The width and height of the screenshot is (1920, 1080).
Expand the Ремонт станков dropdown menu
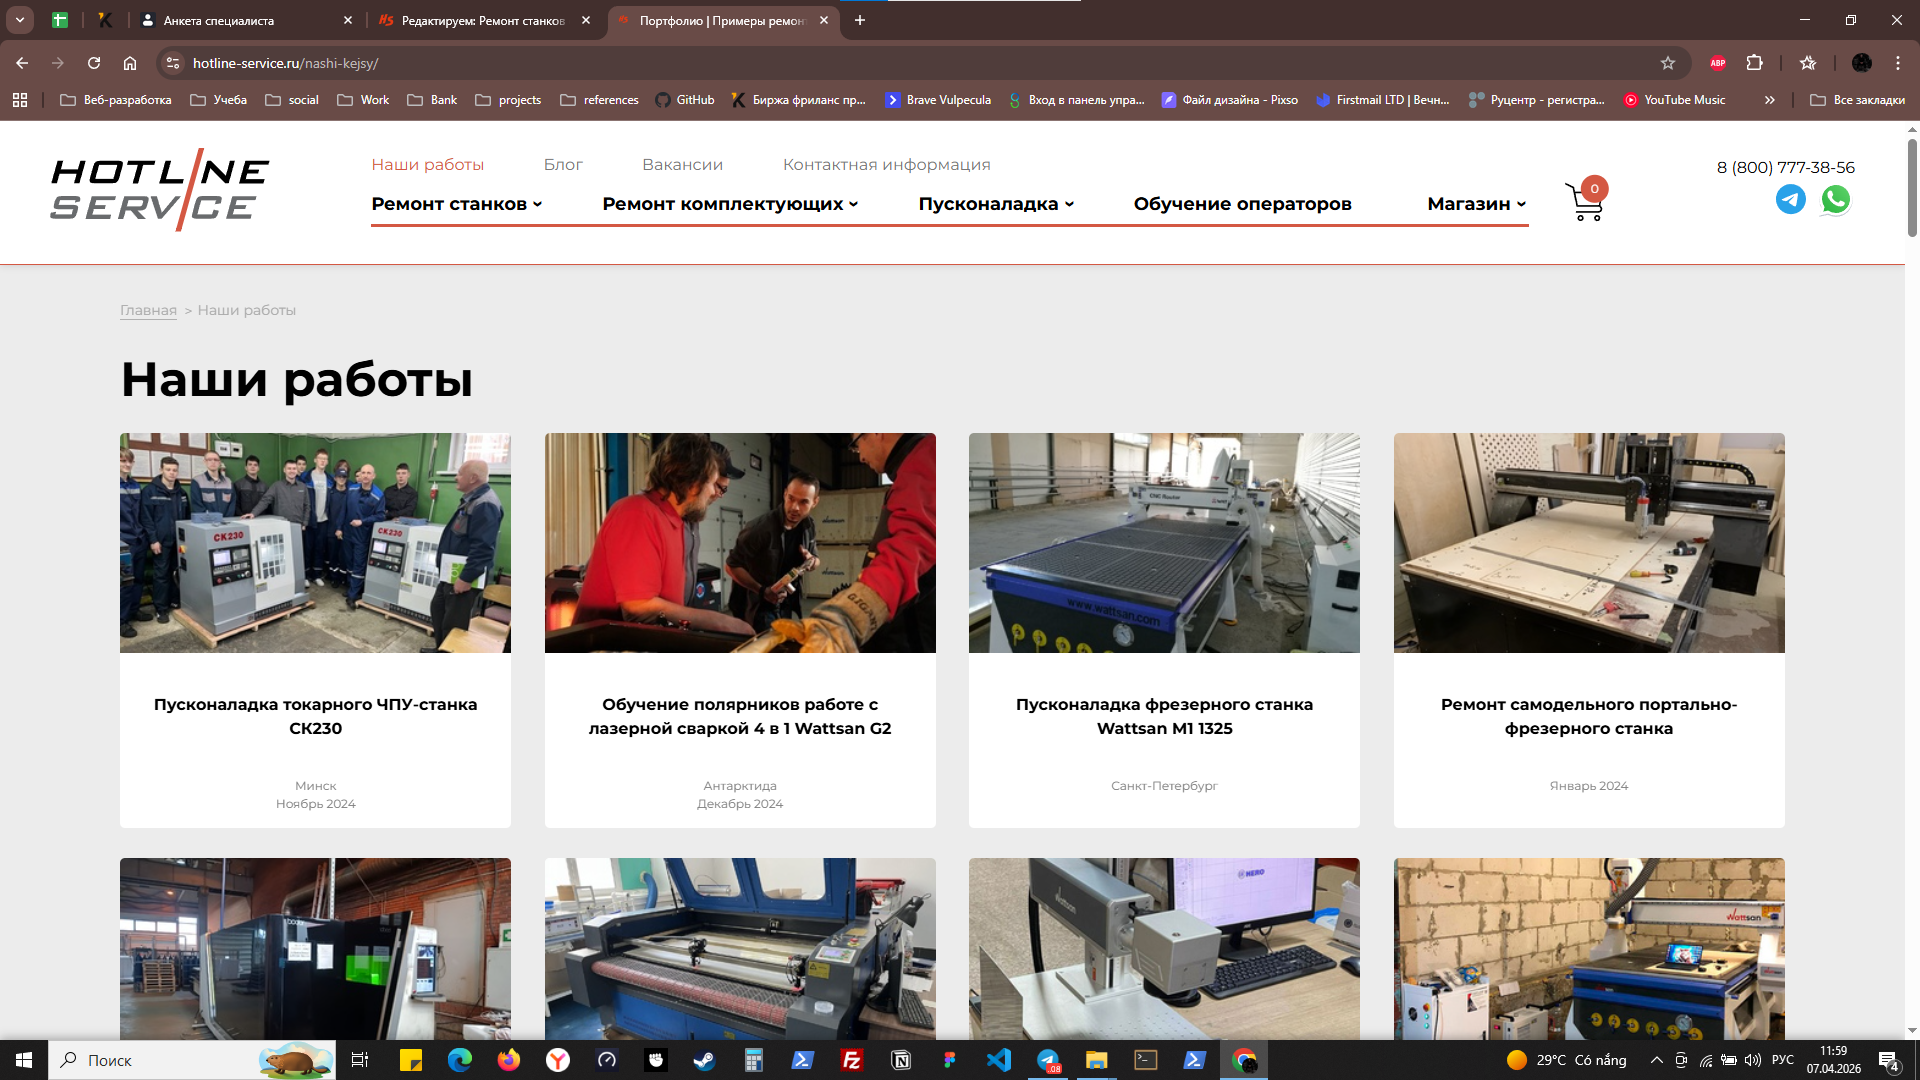457,204
